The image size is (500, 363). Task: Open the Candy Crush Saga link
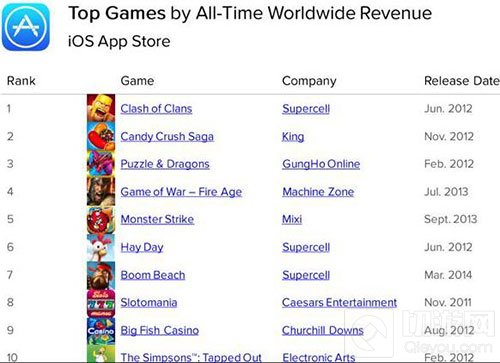(167, 137)
